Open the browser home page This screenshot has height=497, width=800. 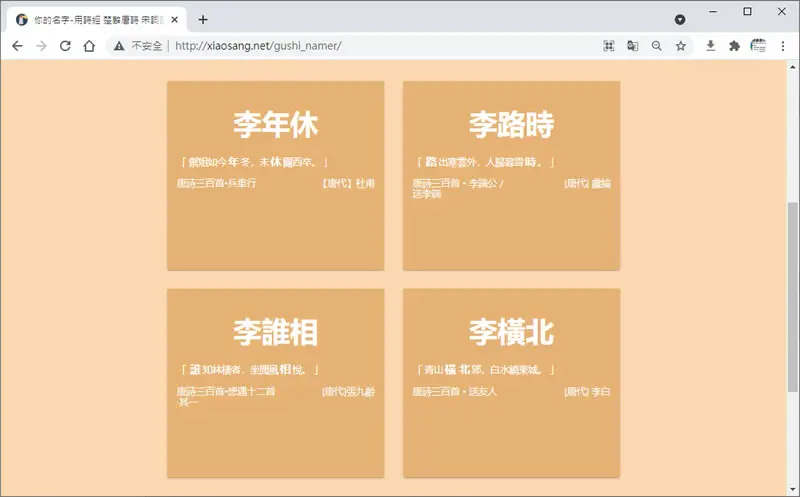[x=89, y=46]
